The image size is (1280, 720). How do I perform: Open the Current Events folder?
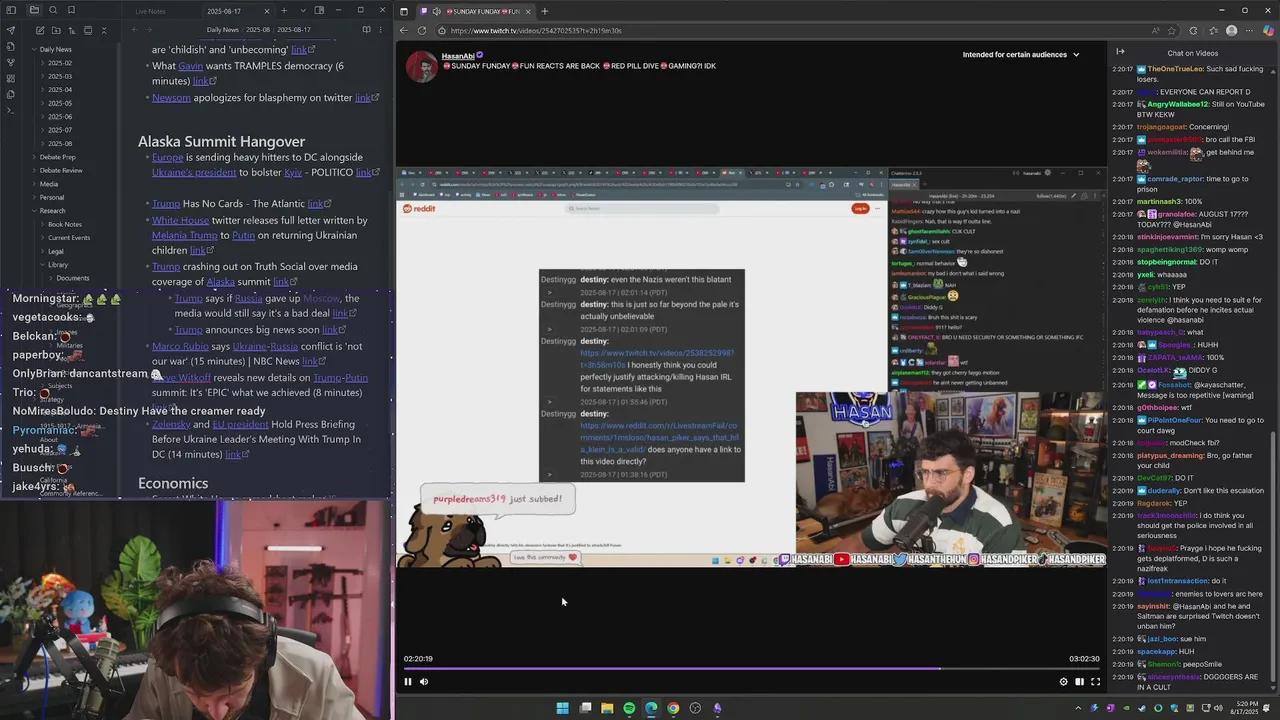point(69,238)
